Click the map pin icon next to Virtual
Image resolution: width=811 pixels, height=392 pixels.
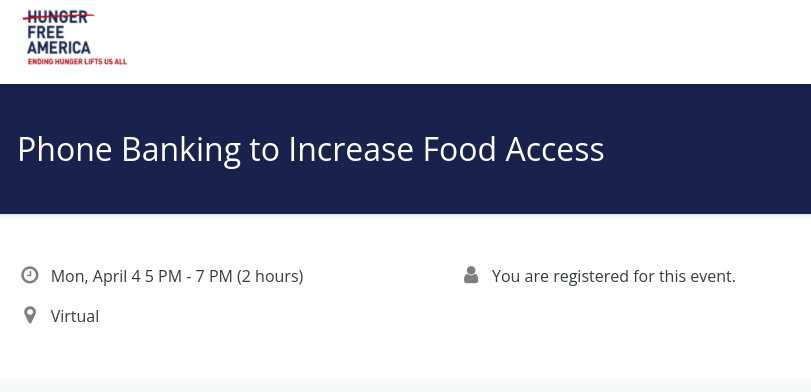tap(30, 315)
